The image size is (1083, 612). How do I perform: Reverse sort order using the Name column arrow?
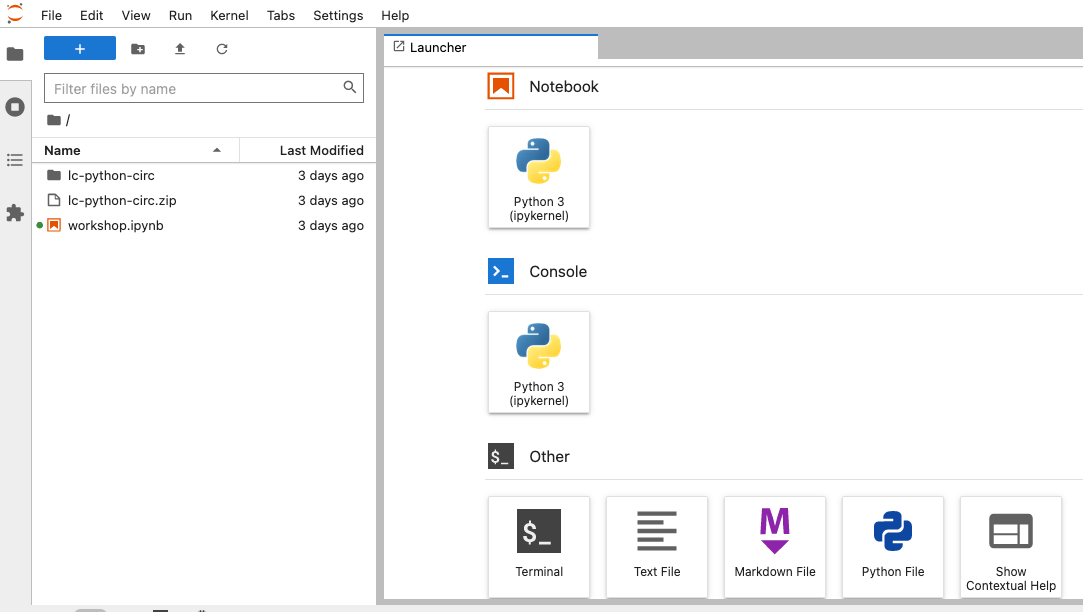point(217,150)
